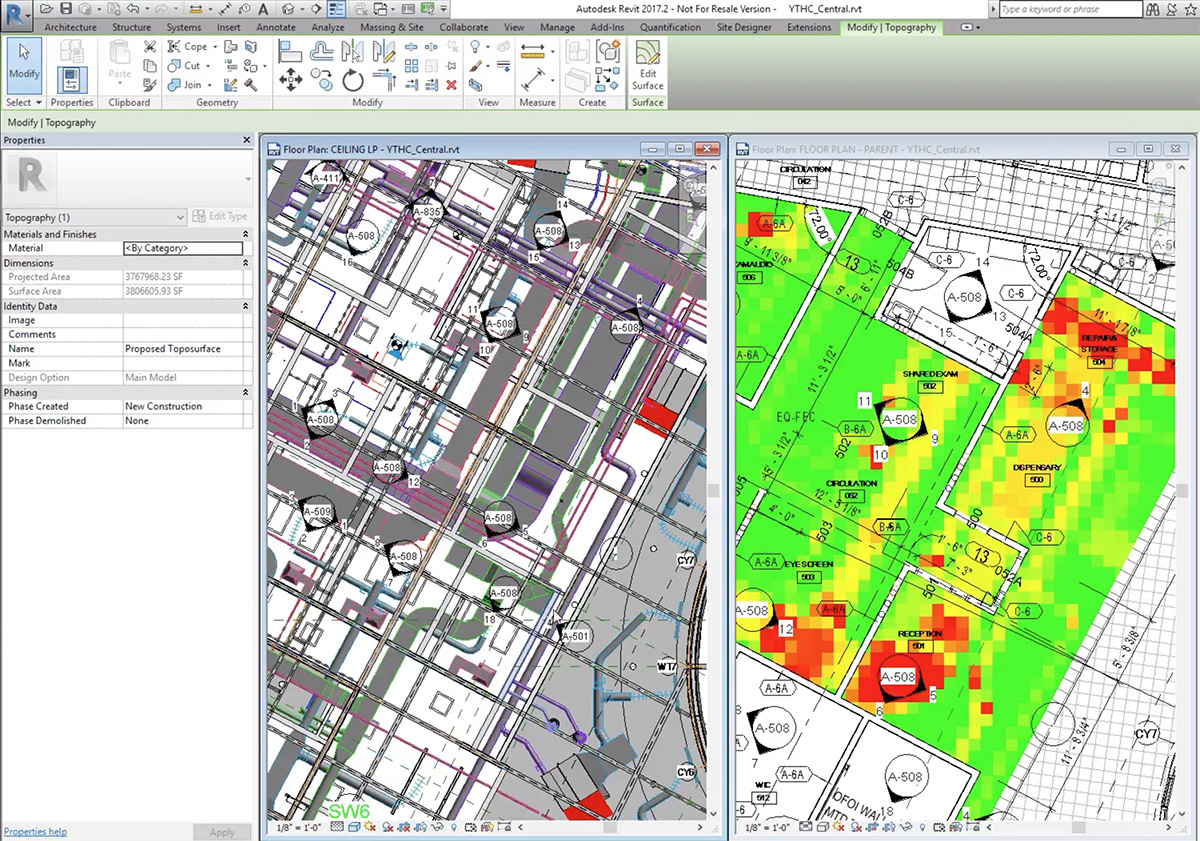The width and height of the screenshot is (1200, 841).
Task: Click the Phase Demolished value None
Action: click(x=183, y=421)
